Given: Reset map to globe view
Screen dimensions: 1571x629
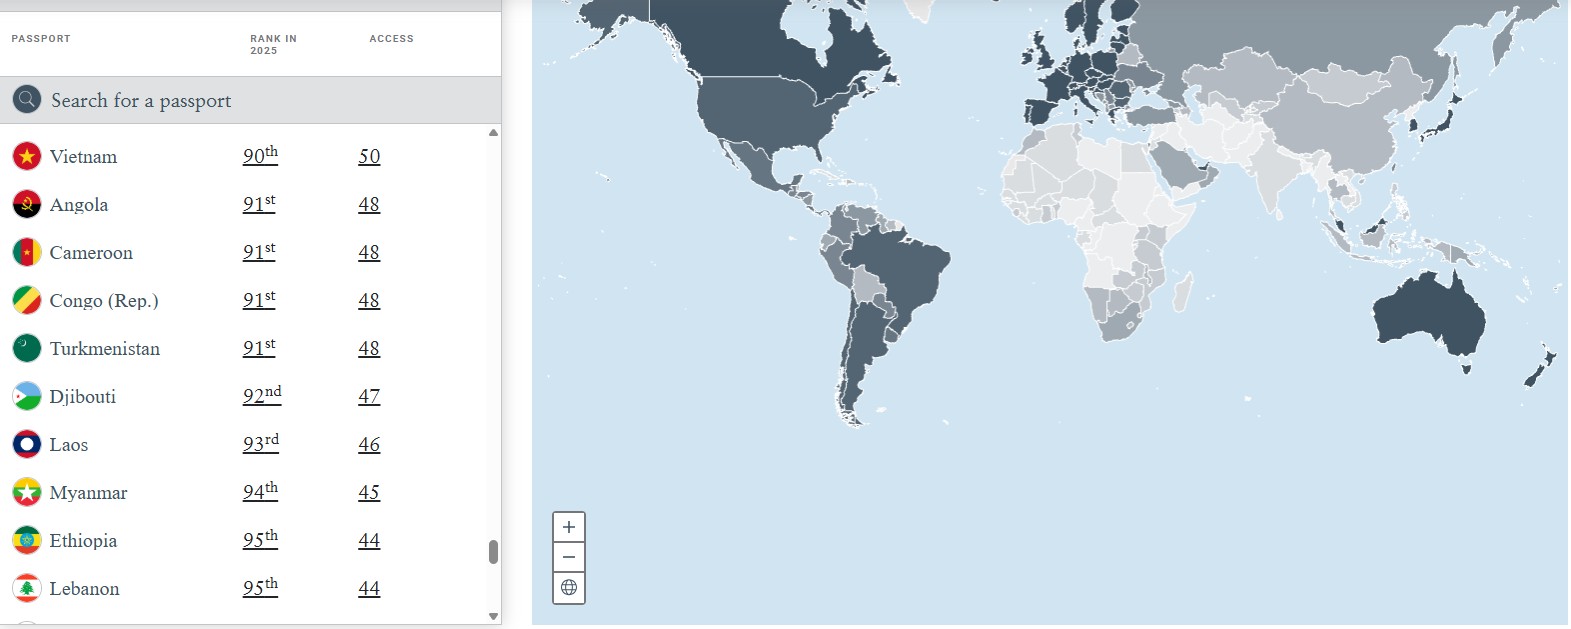Looking at the screenshot, I should point(569,588).
